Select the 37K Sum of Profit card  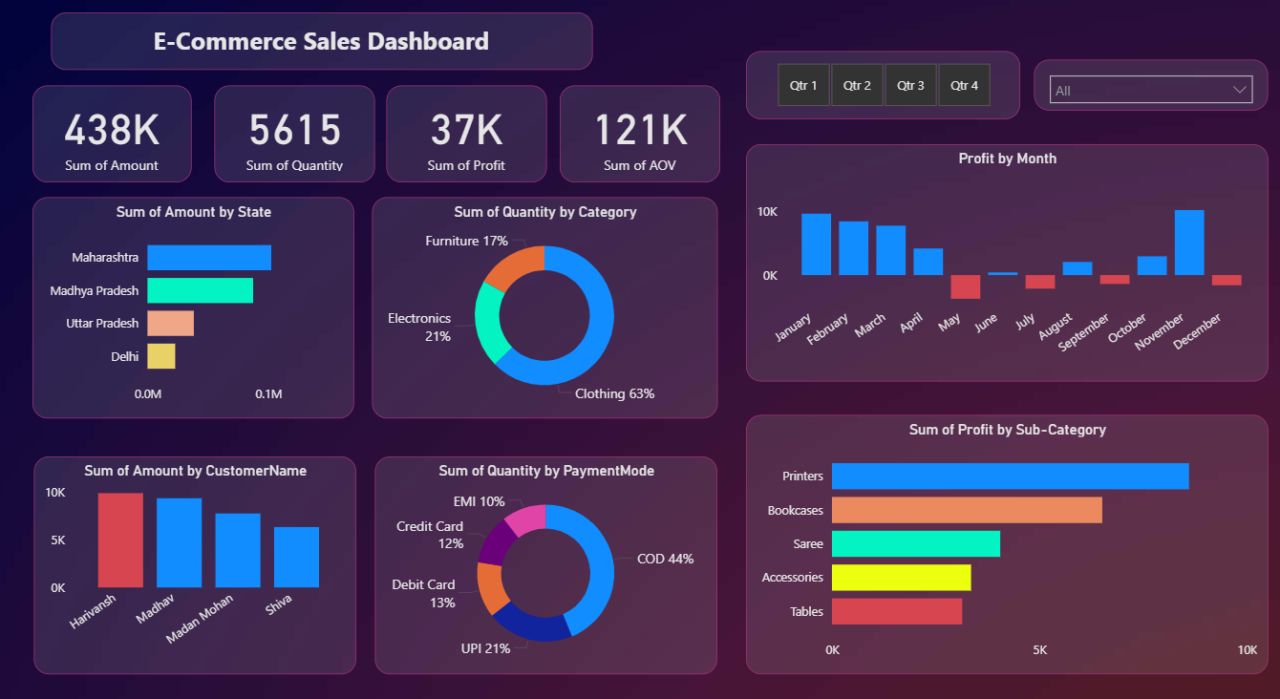point(466,134)
